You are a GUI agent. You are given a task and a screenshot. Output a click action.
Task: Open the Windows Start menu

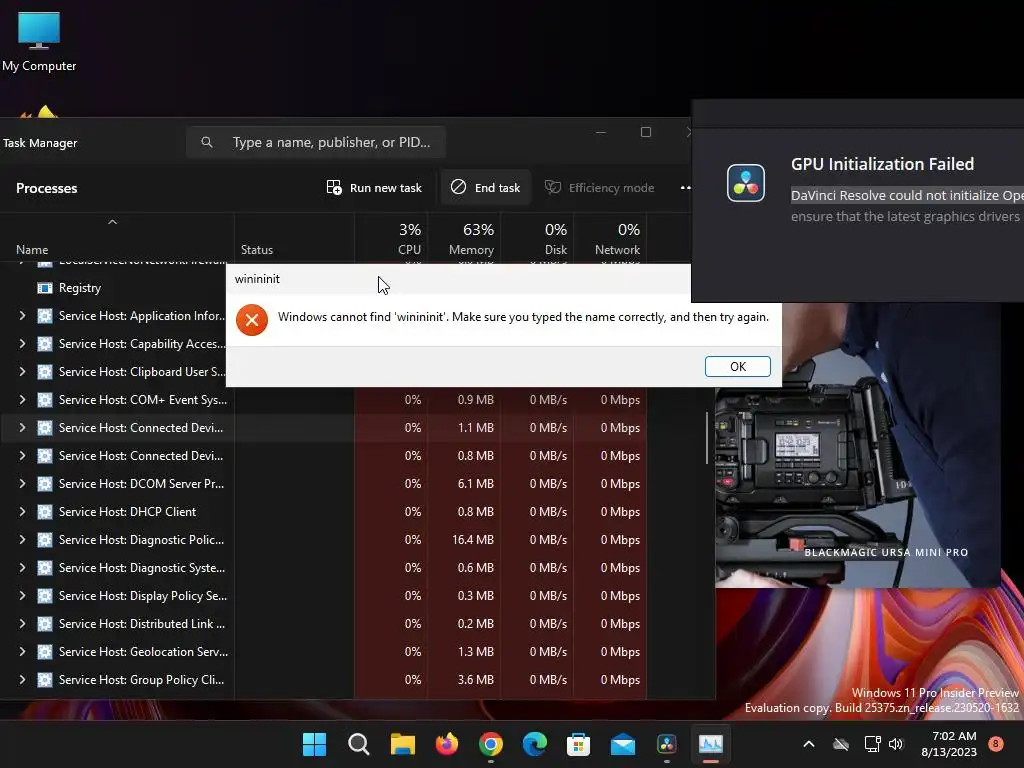pyautogui.click(x=314, y=744)
